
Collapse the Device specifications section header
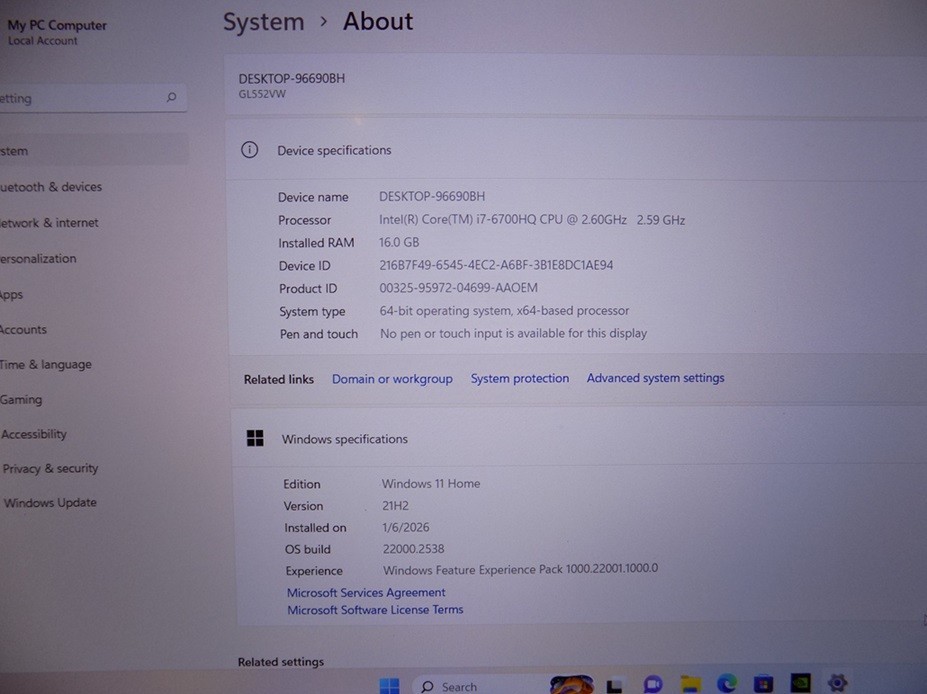click(576, 150)
